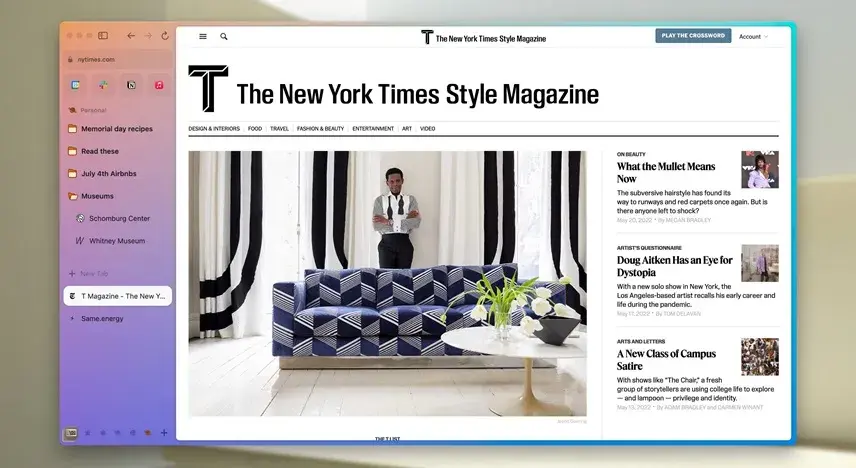Click the add new space plus icon
This screenshot has height=468, width=856.
coord(164,433)
